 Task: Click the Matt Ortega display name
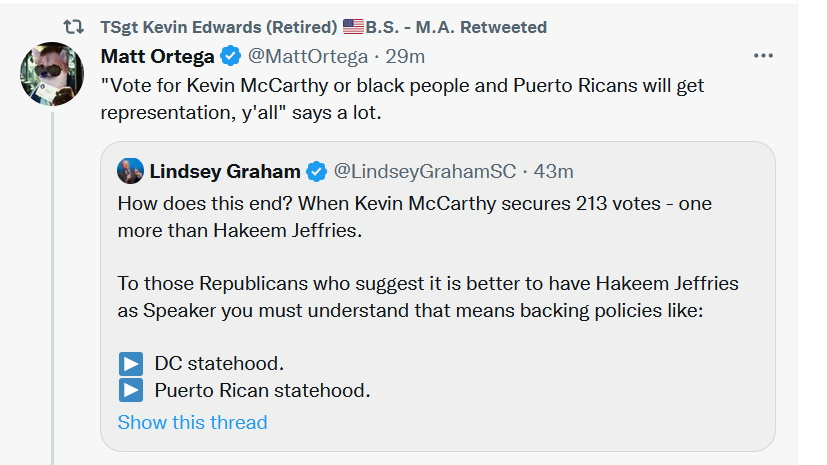tap(158, 55)
